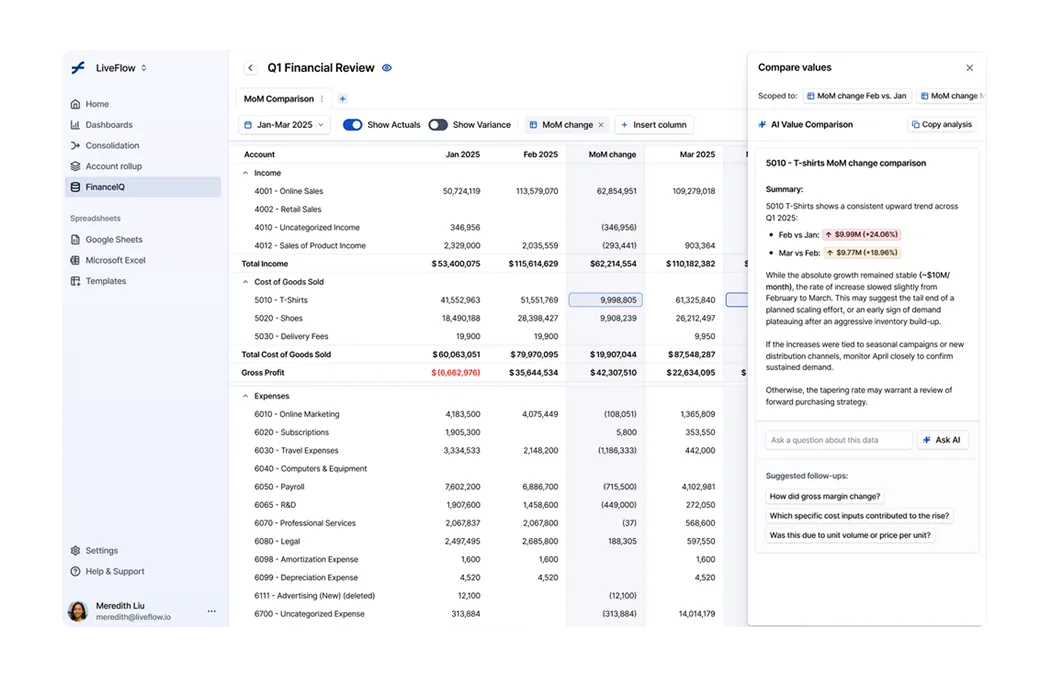Click Total Income value $115,614,629
This screenshot has height=678, width=1049.
(x=533, y=264)
